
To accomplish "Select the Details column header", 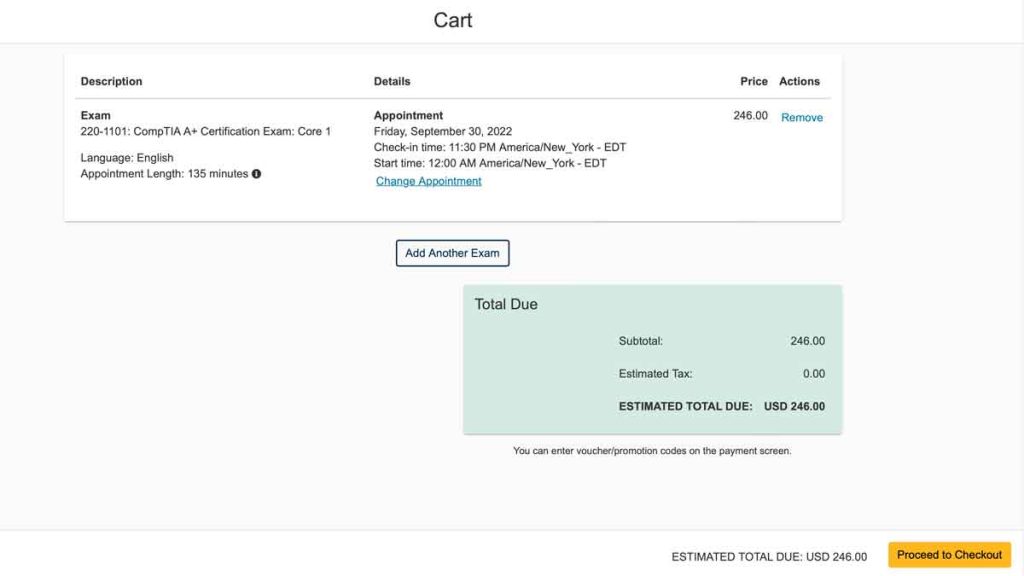I will coord(392,81).
